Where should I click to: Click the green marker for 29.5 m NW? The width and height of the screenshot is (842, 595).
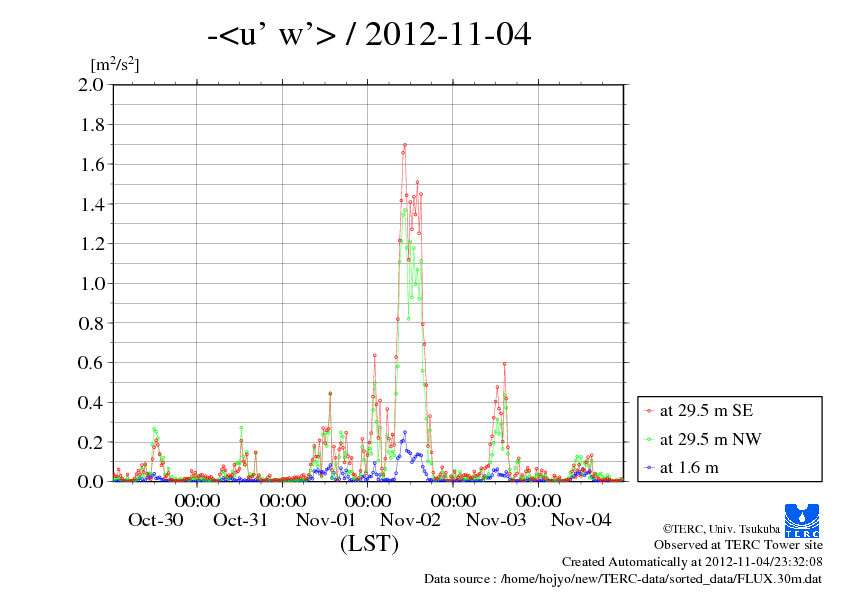tap(649, 439)
